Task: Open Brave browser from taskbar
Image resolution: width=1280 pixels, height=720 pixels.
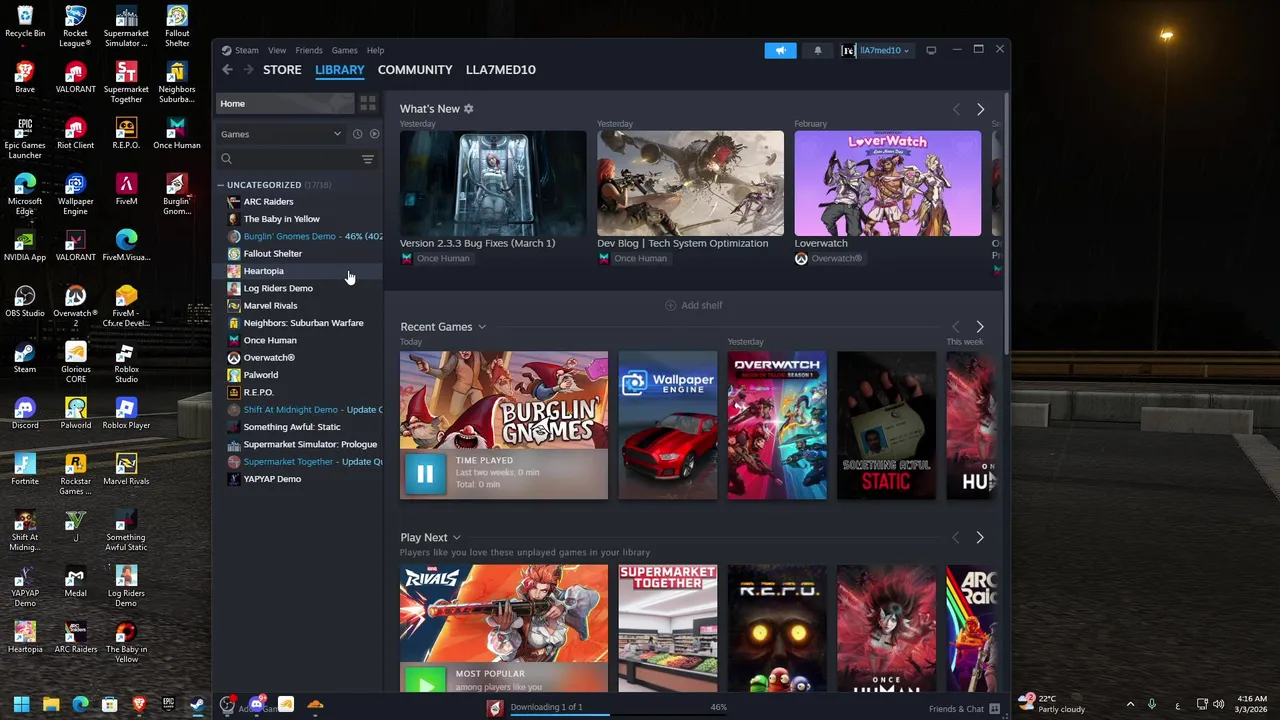Action: click(x=139, y=705)
